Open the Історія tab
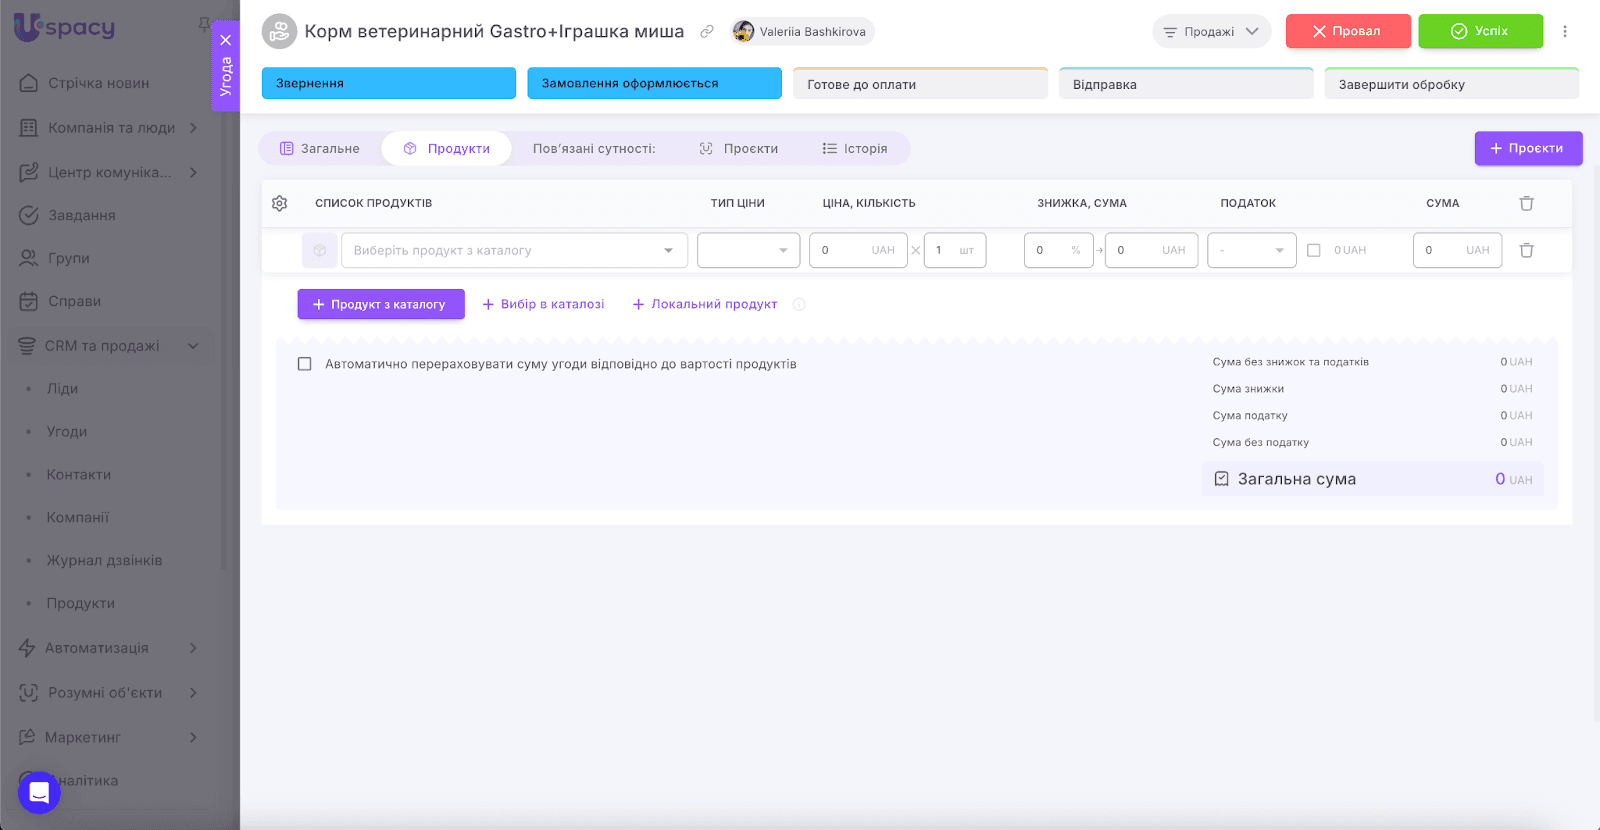 855,148
